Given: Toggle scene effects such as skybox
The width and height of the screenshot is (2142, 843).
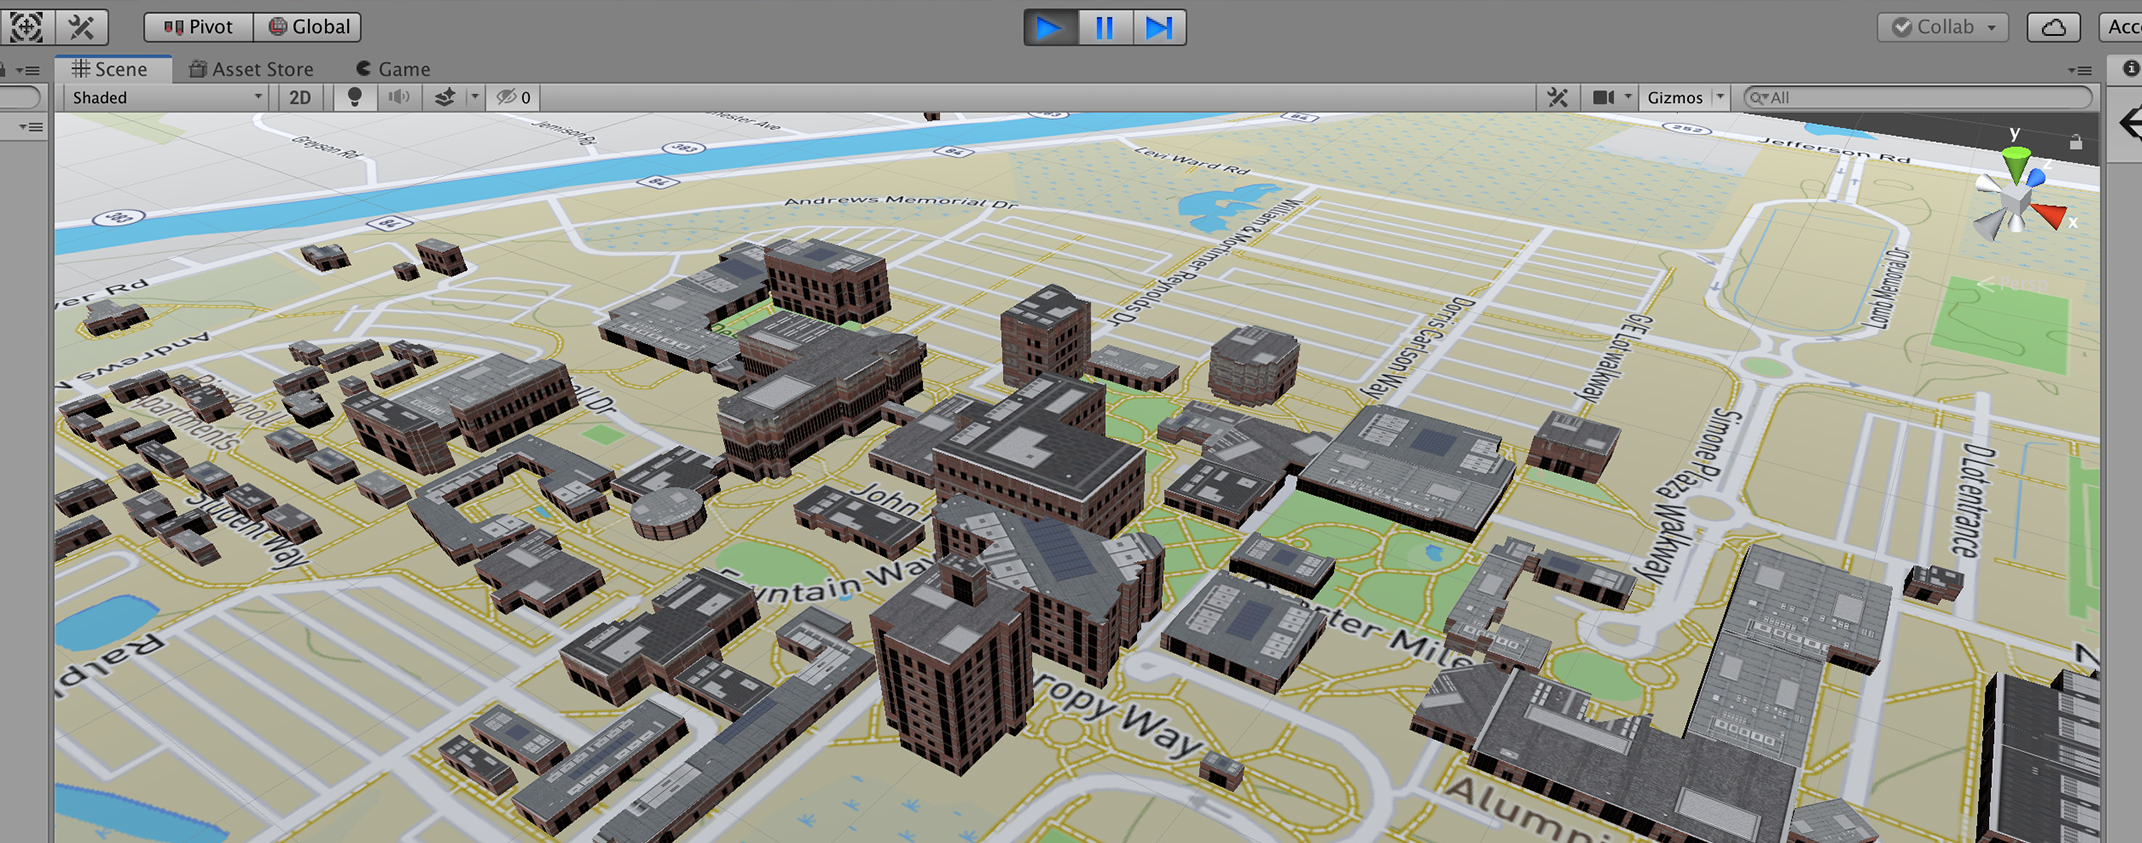Looking at the screenshot, I should click(445, 97).
